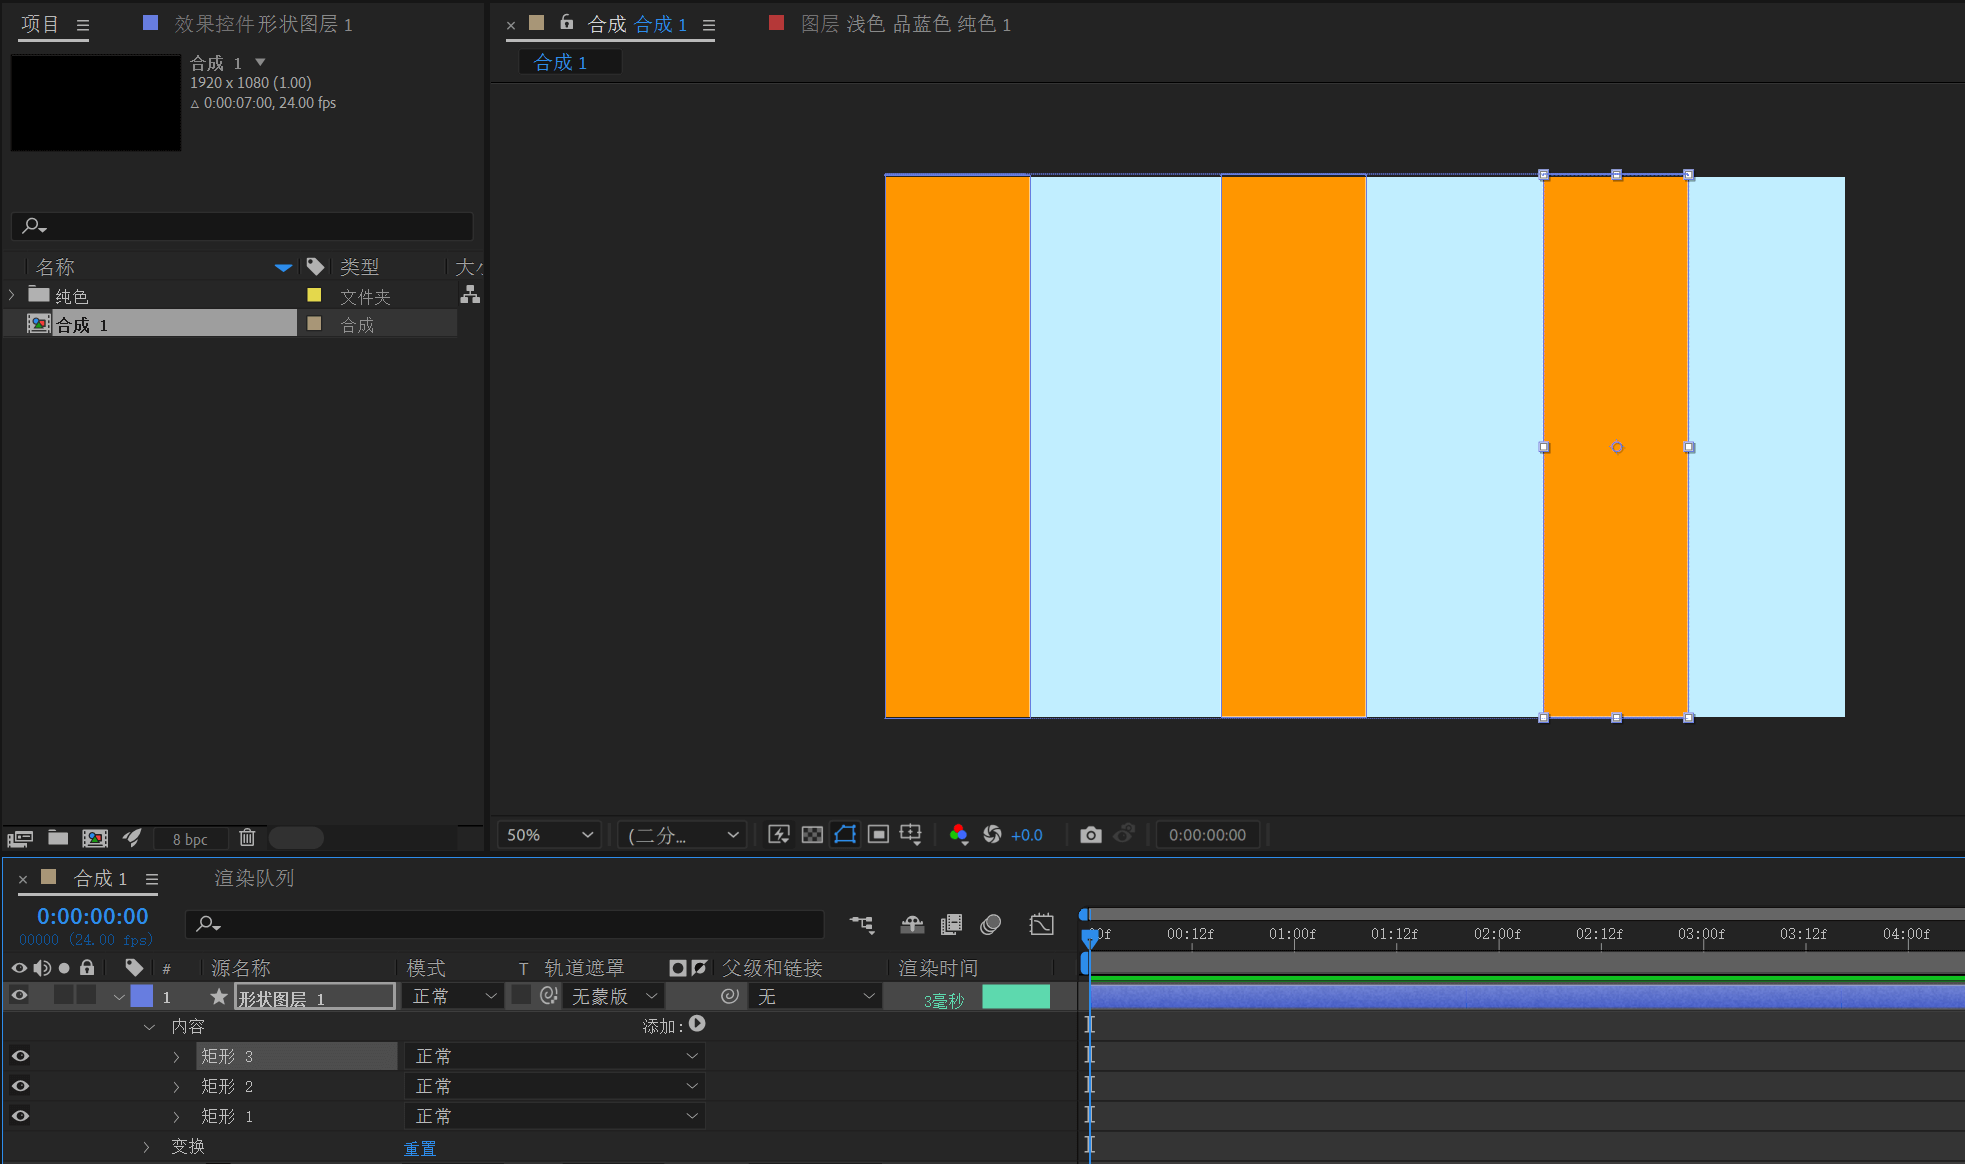Click the tan label swatch of 合成 1 item

coord(314,323)
